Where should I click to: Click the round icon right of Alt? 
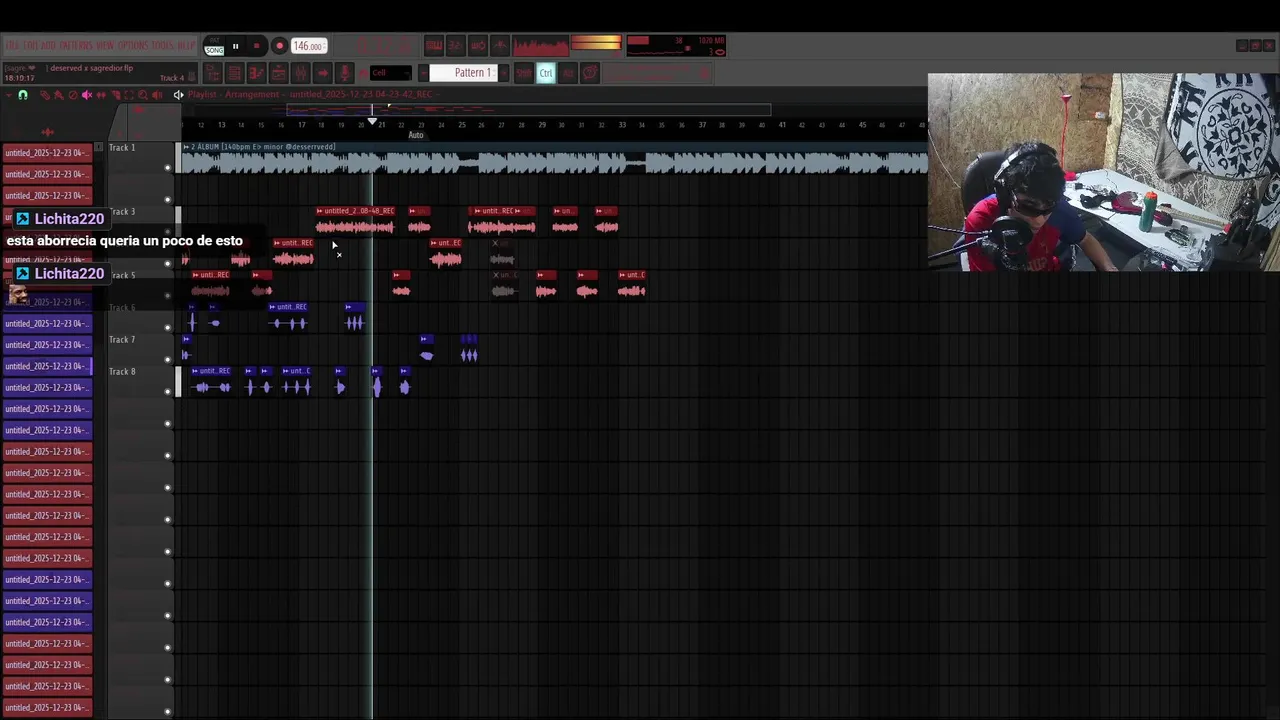click(590, 73)
